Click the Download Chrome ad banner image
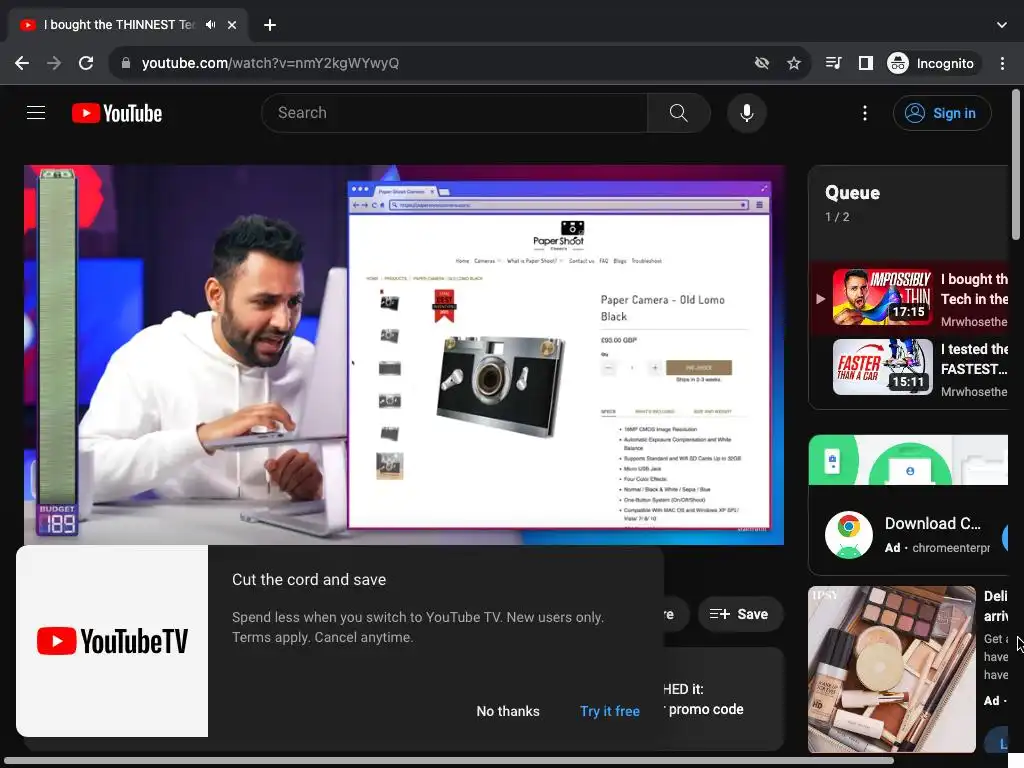This screenshot has width=1024, height=768. (908, 460)
